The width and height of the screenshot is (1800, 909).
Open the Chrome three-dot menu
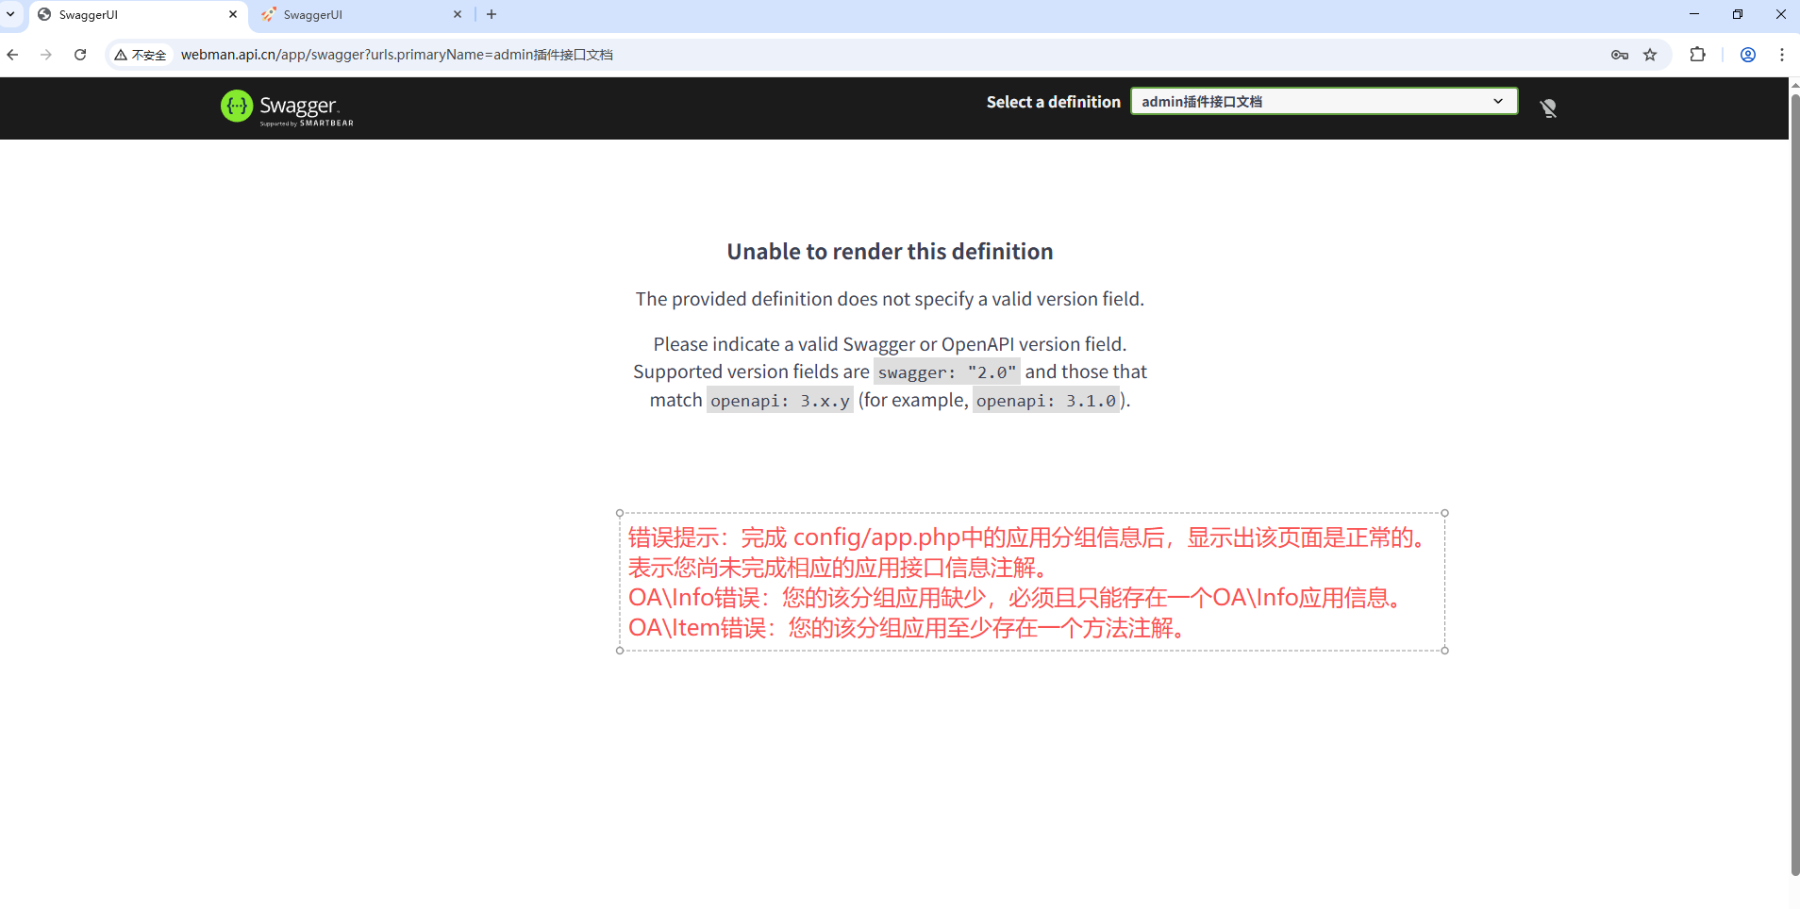point(1781,55)
